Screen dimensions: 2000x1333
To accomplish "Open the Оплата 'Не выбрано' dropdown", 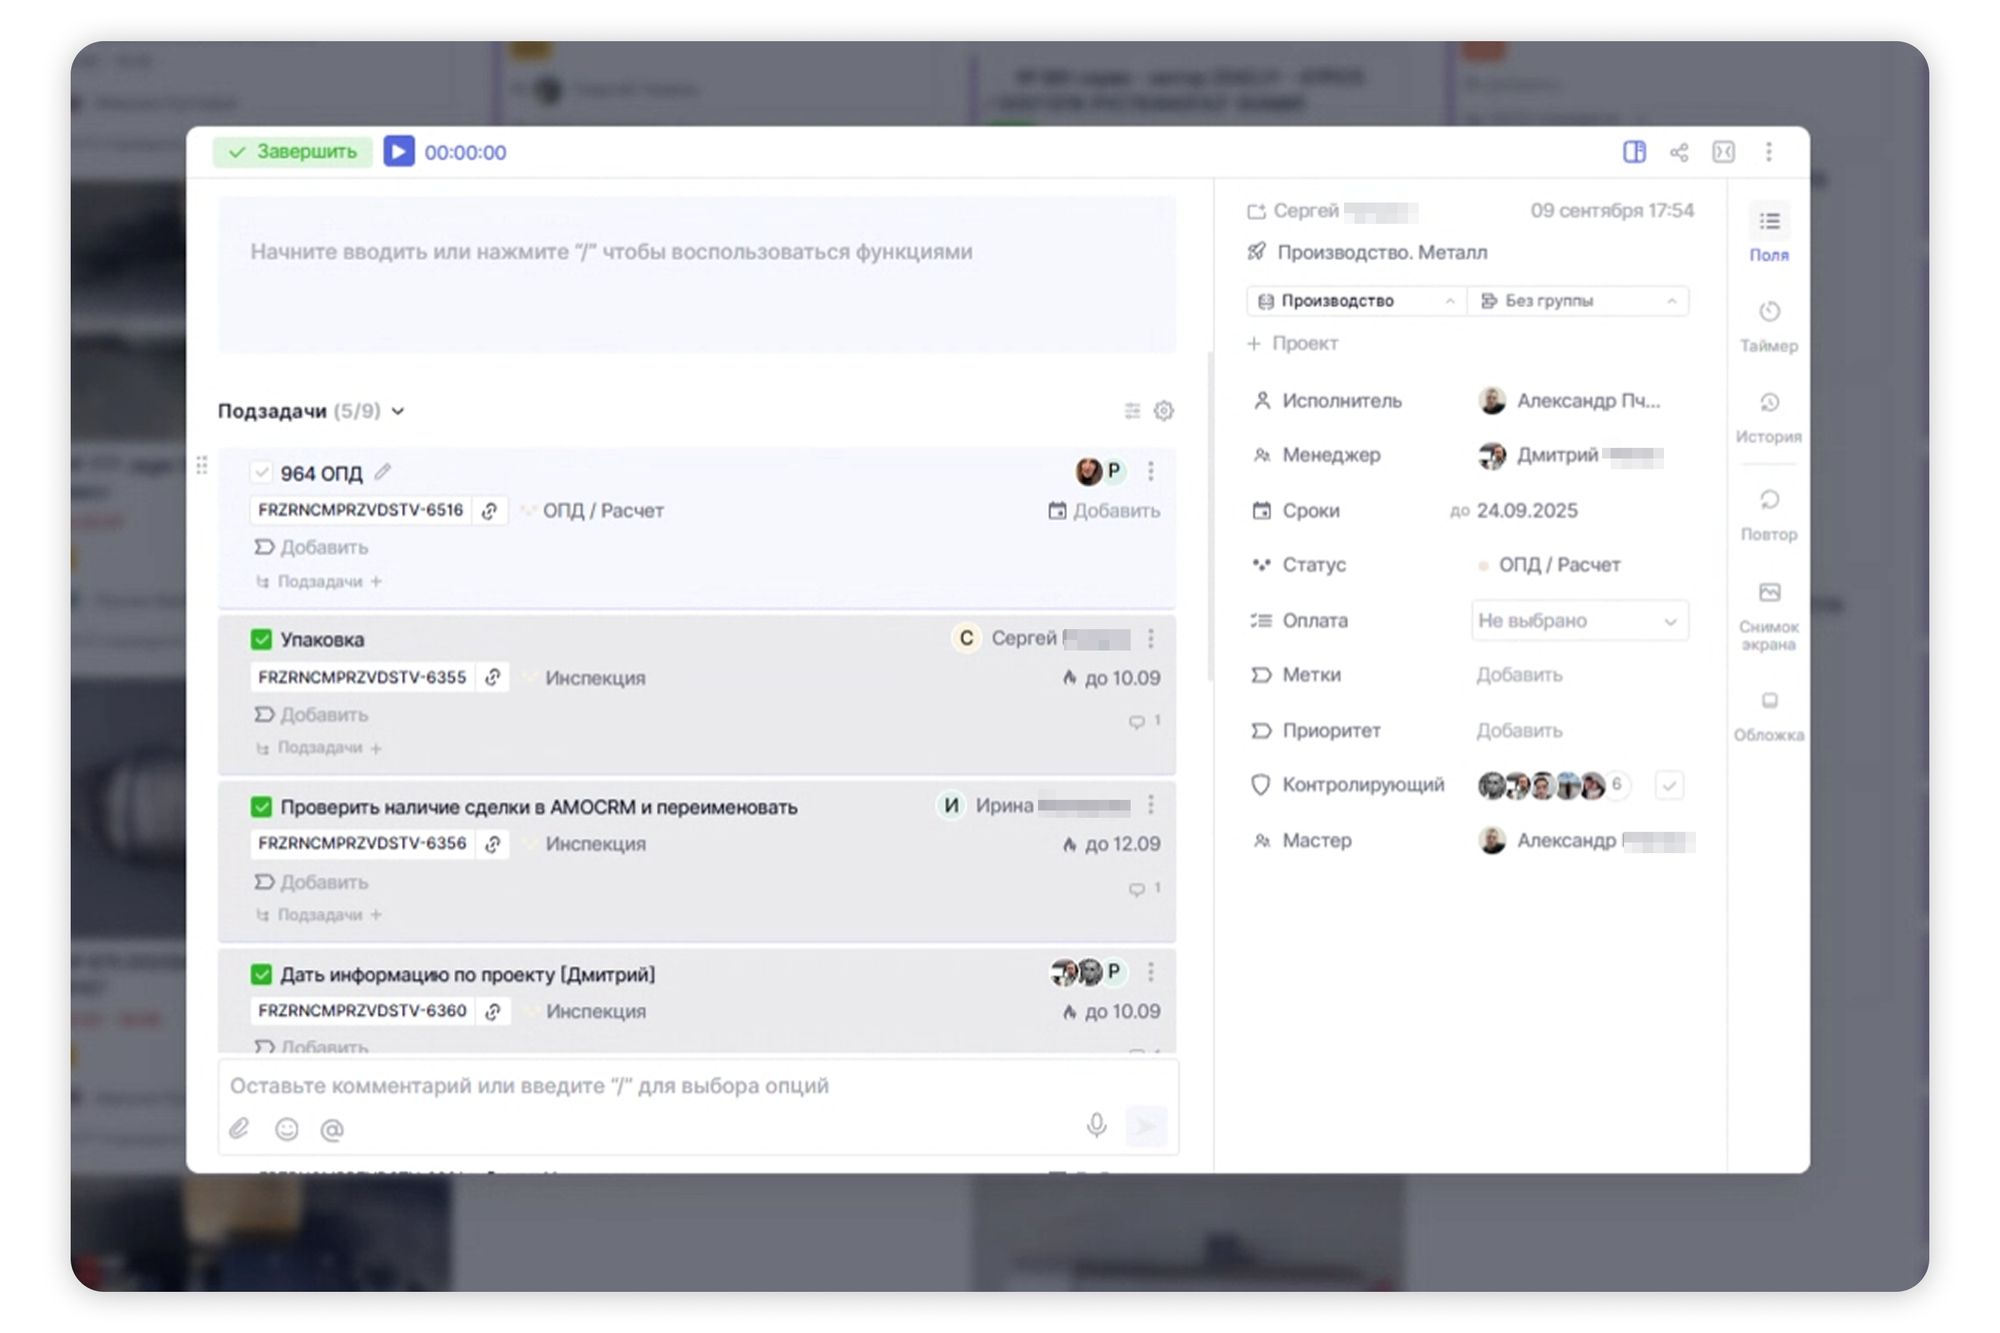I will 1578,621.
